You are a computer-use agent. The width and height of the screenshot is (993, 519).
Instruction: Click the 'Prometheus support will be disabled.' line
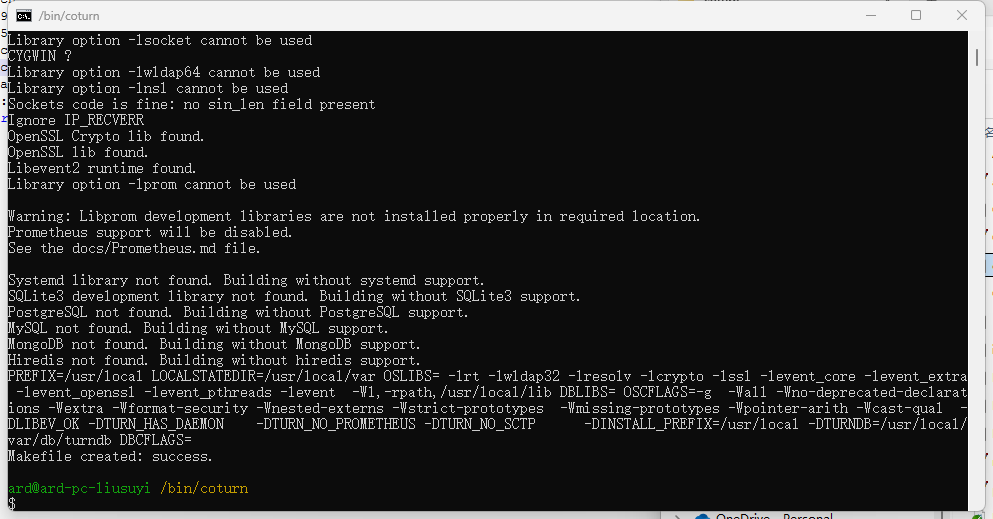point(150,232)
